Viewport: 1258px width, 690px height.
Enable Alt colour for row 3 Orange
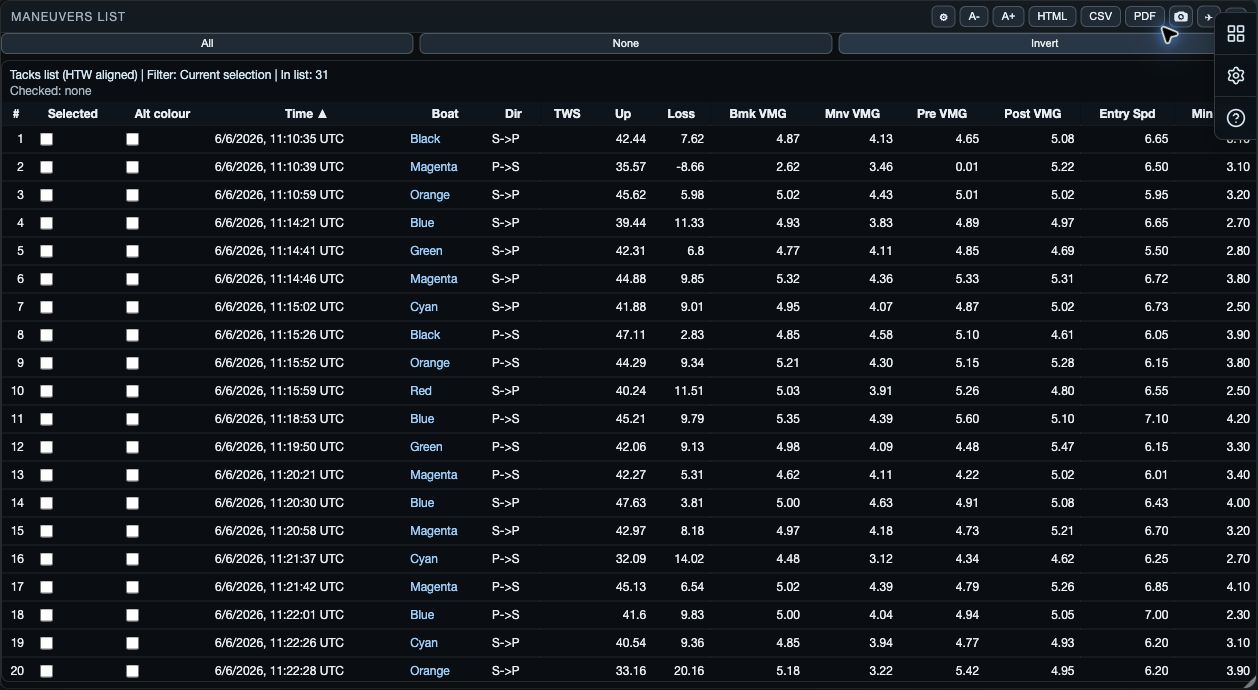[132, 195]
